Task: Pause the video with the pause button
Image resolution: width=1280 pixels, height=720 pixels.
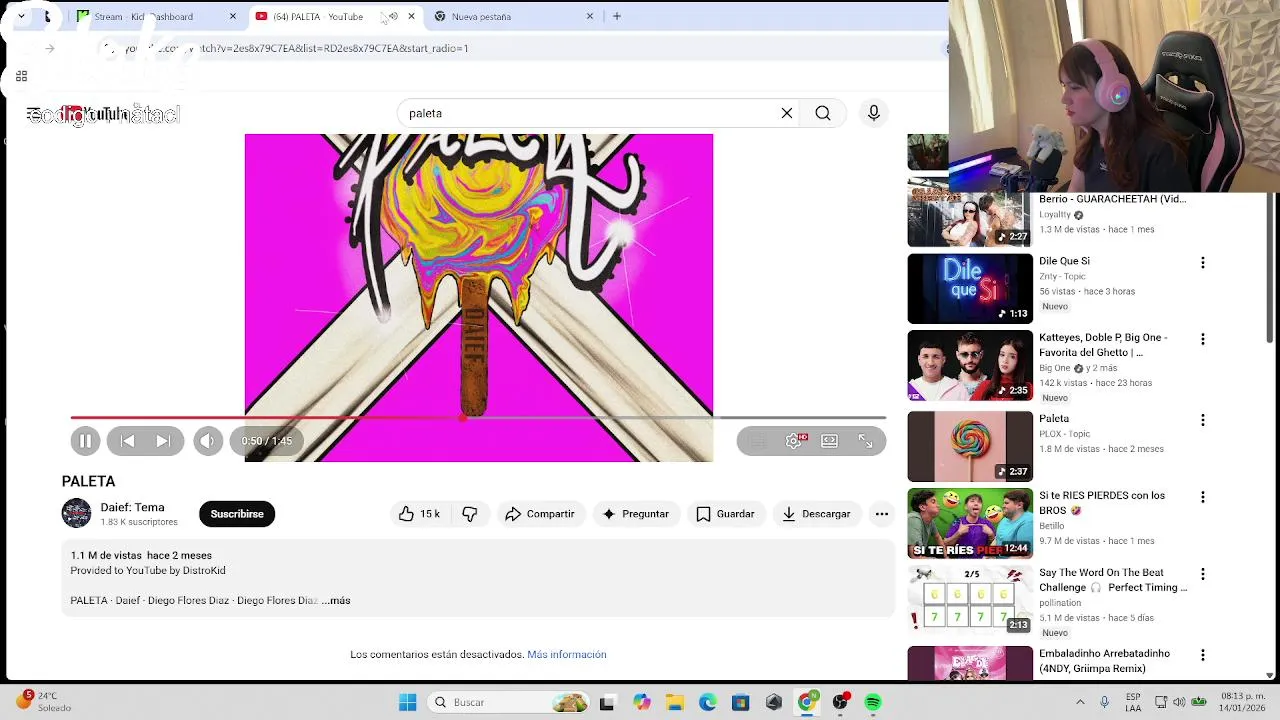Action: 85,441
